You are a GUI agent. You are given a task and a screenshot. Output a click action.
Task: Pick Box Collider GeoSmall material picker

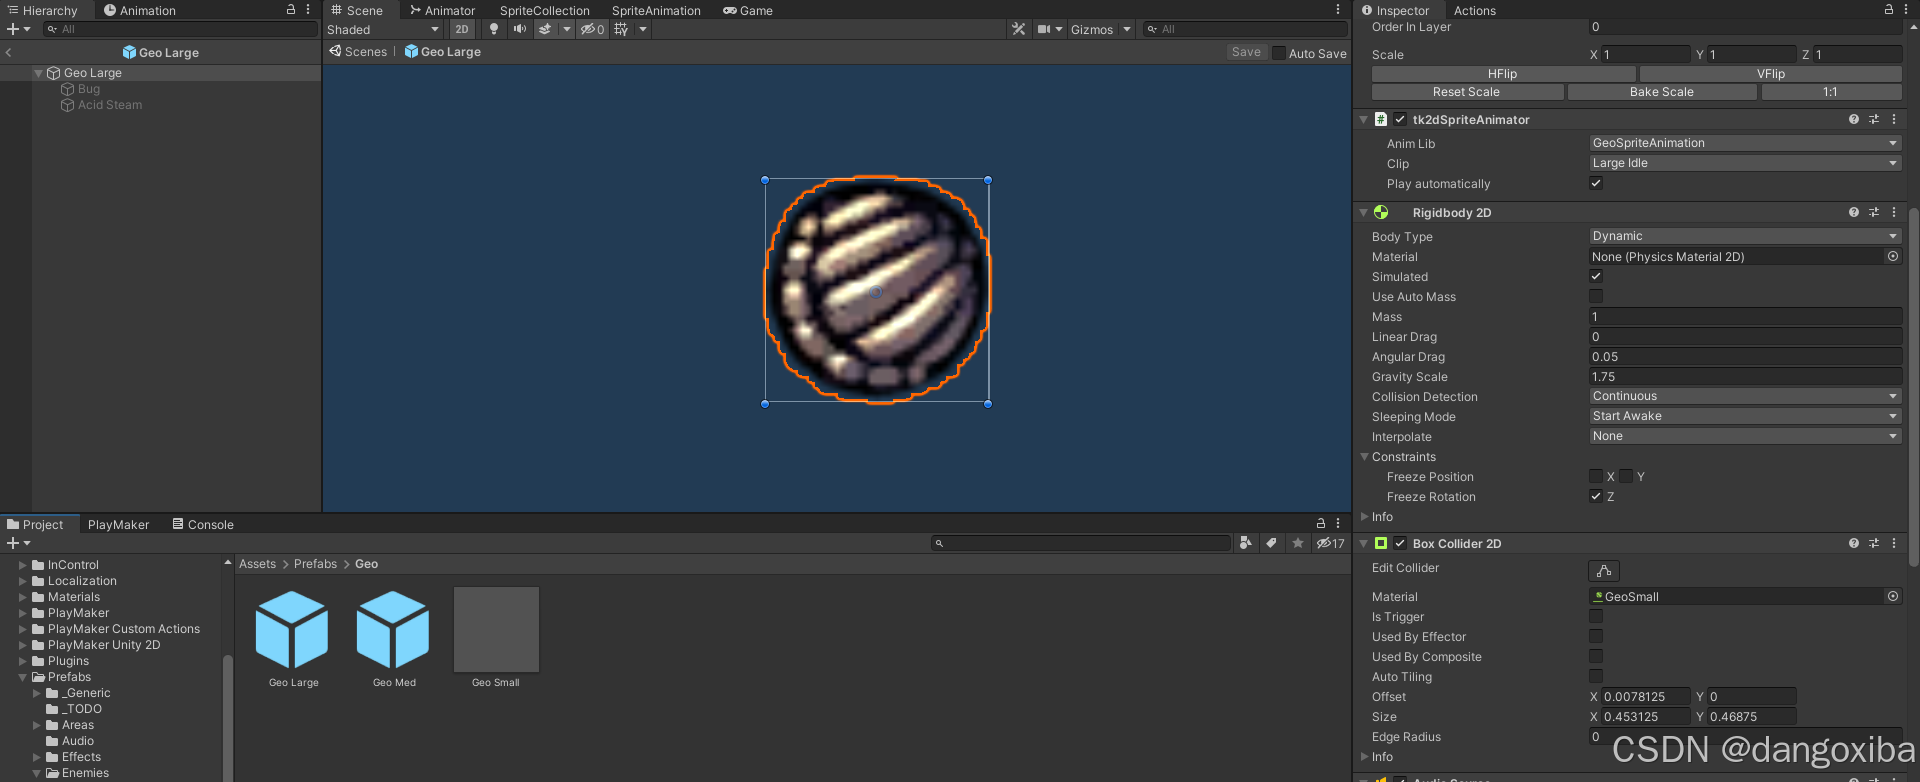1893,596
